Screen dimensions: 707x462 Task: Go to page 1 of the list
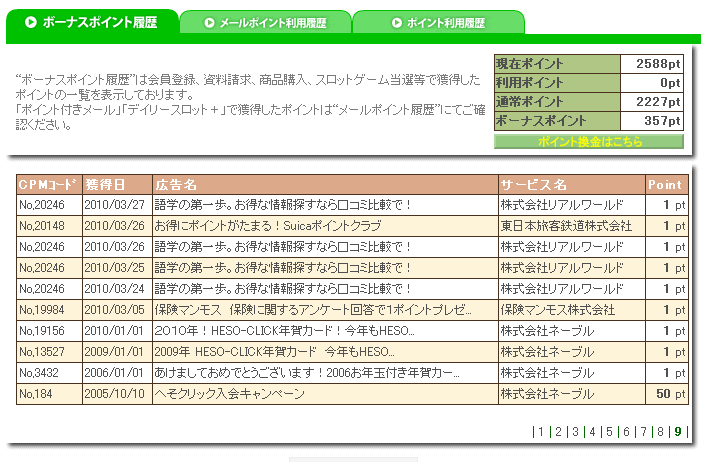(x=541, y=432)
